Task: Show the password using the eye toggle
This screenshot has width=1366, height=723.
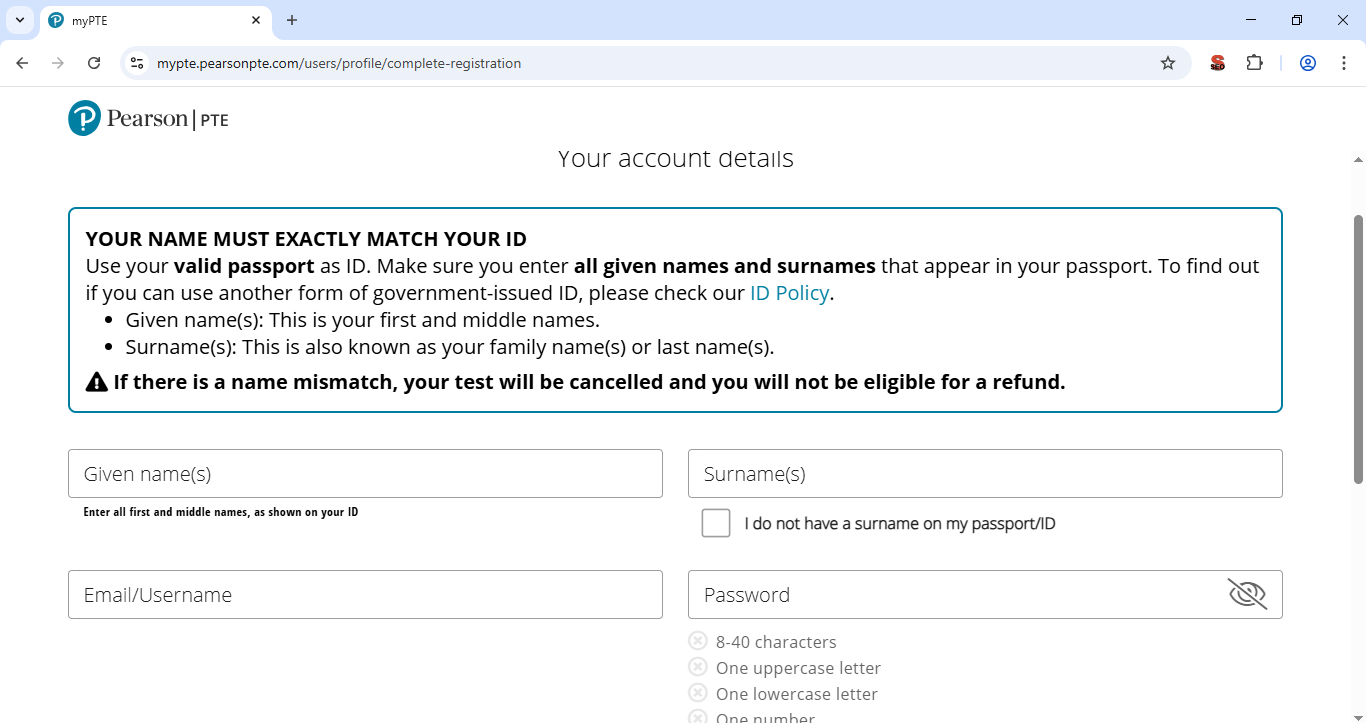Action: point(1246,593)
